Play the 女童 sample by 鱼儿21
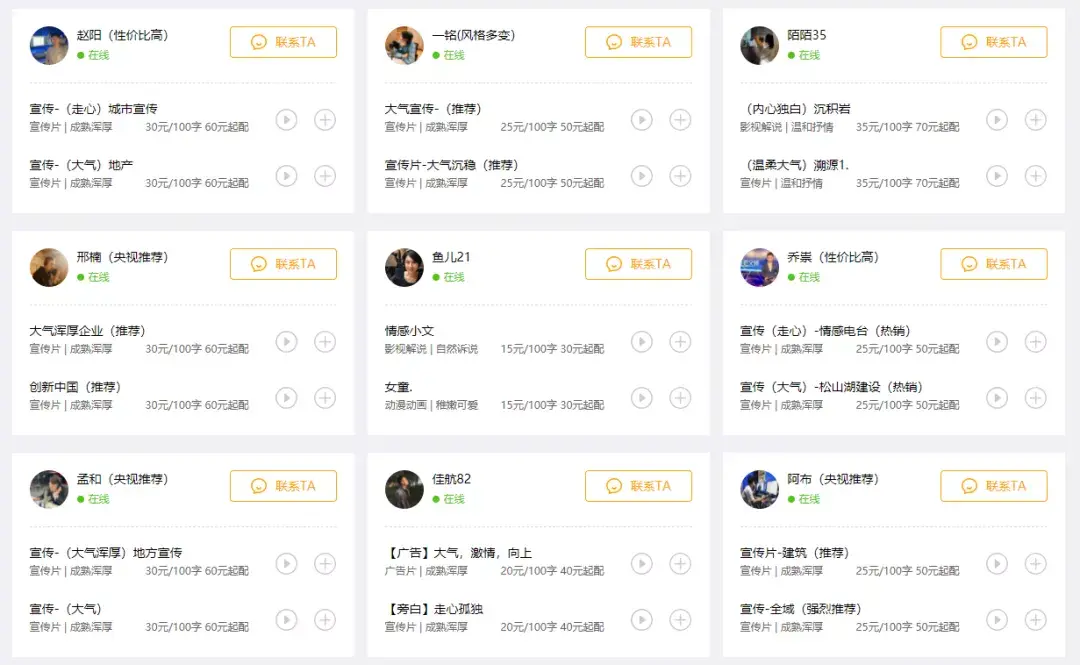Screen dimensions: 1080x665 pos(641,397)
